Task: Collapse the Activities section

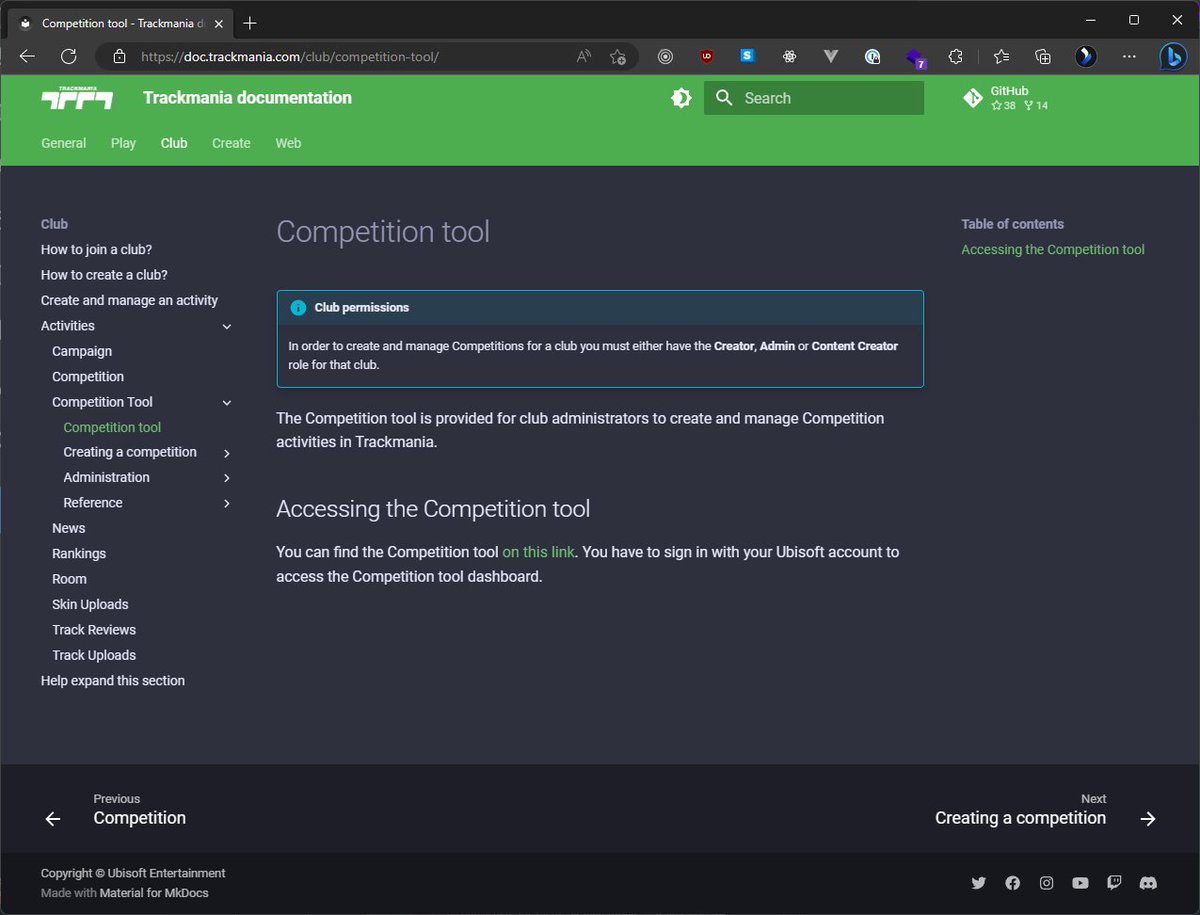Action: [227, 326]
